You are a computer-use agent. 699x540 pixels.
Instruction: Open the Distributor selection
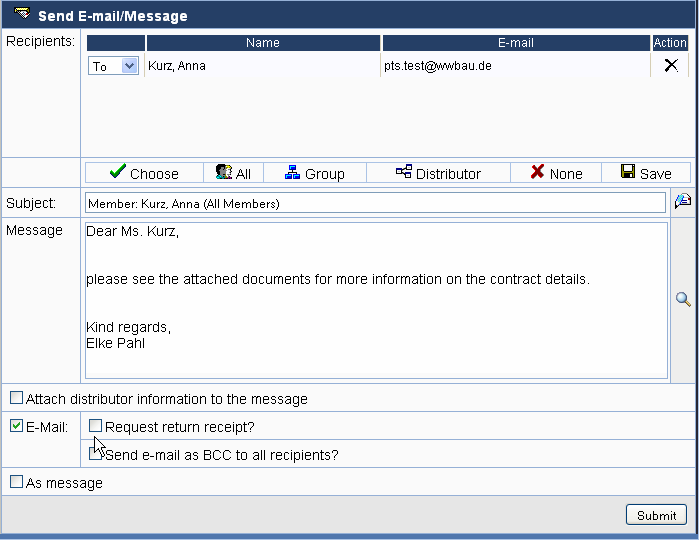(x=438, y=173)
